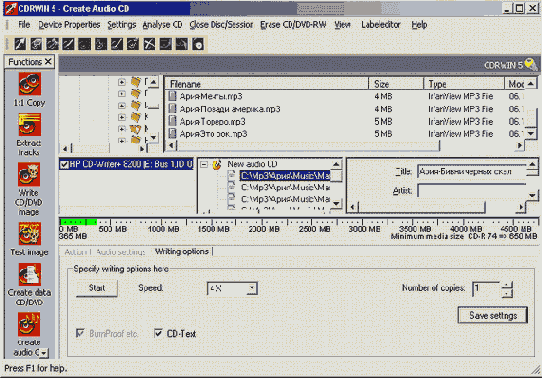The image size is (542, 378).
Task: Click the Start button
Action: point(97,288)
